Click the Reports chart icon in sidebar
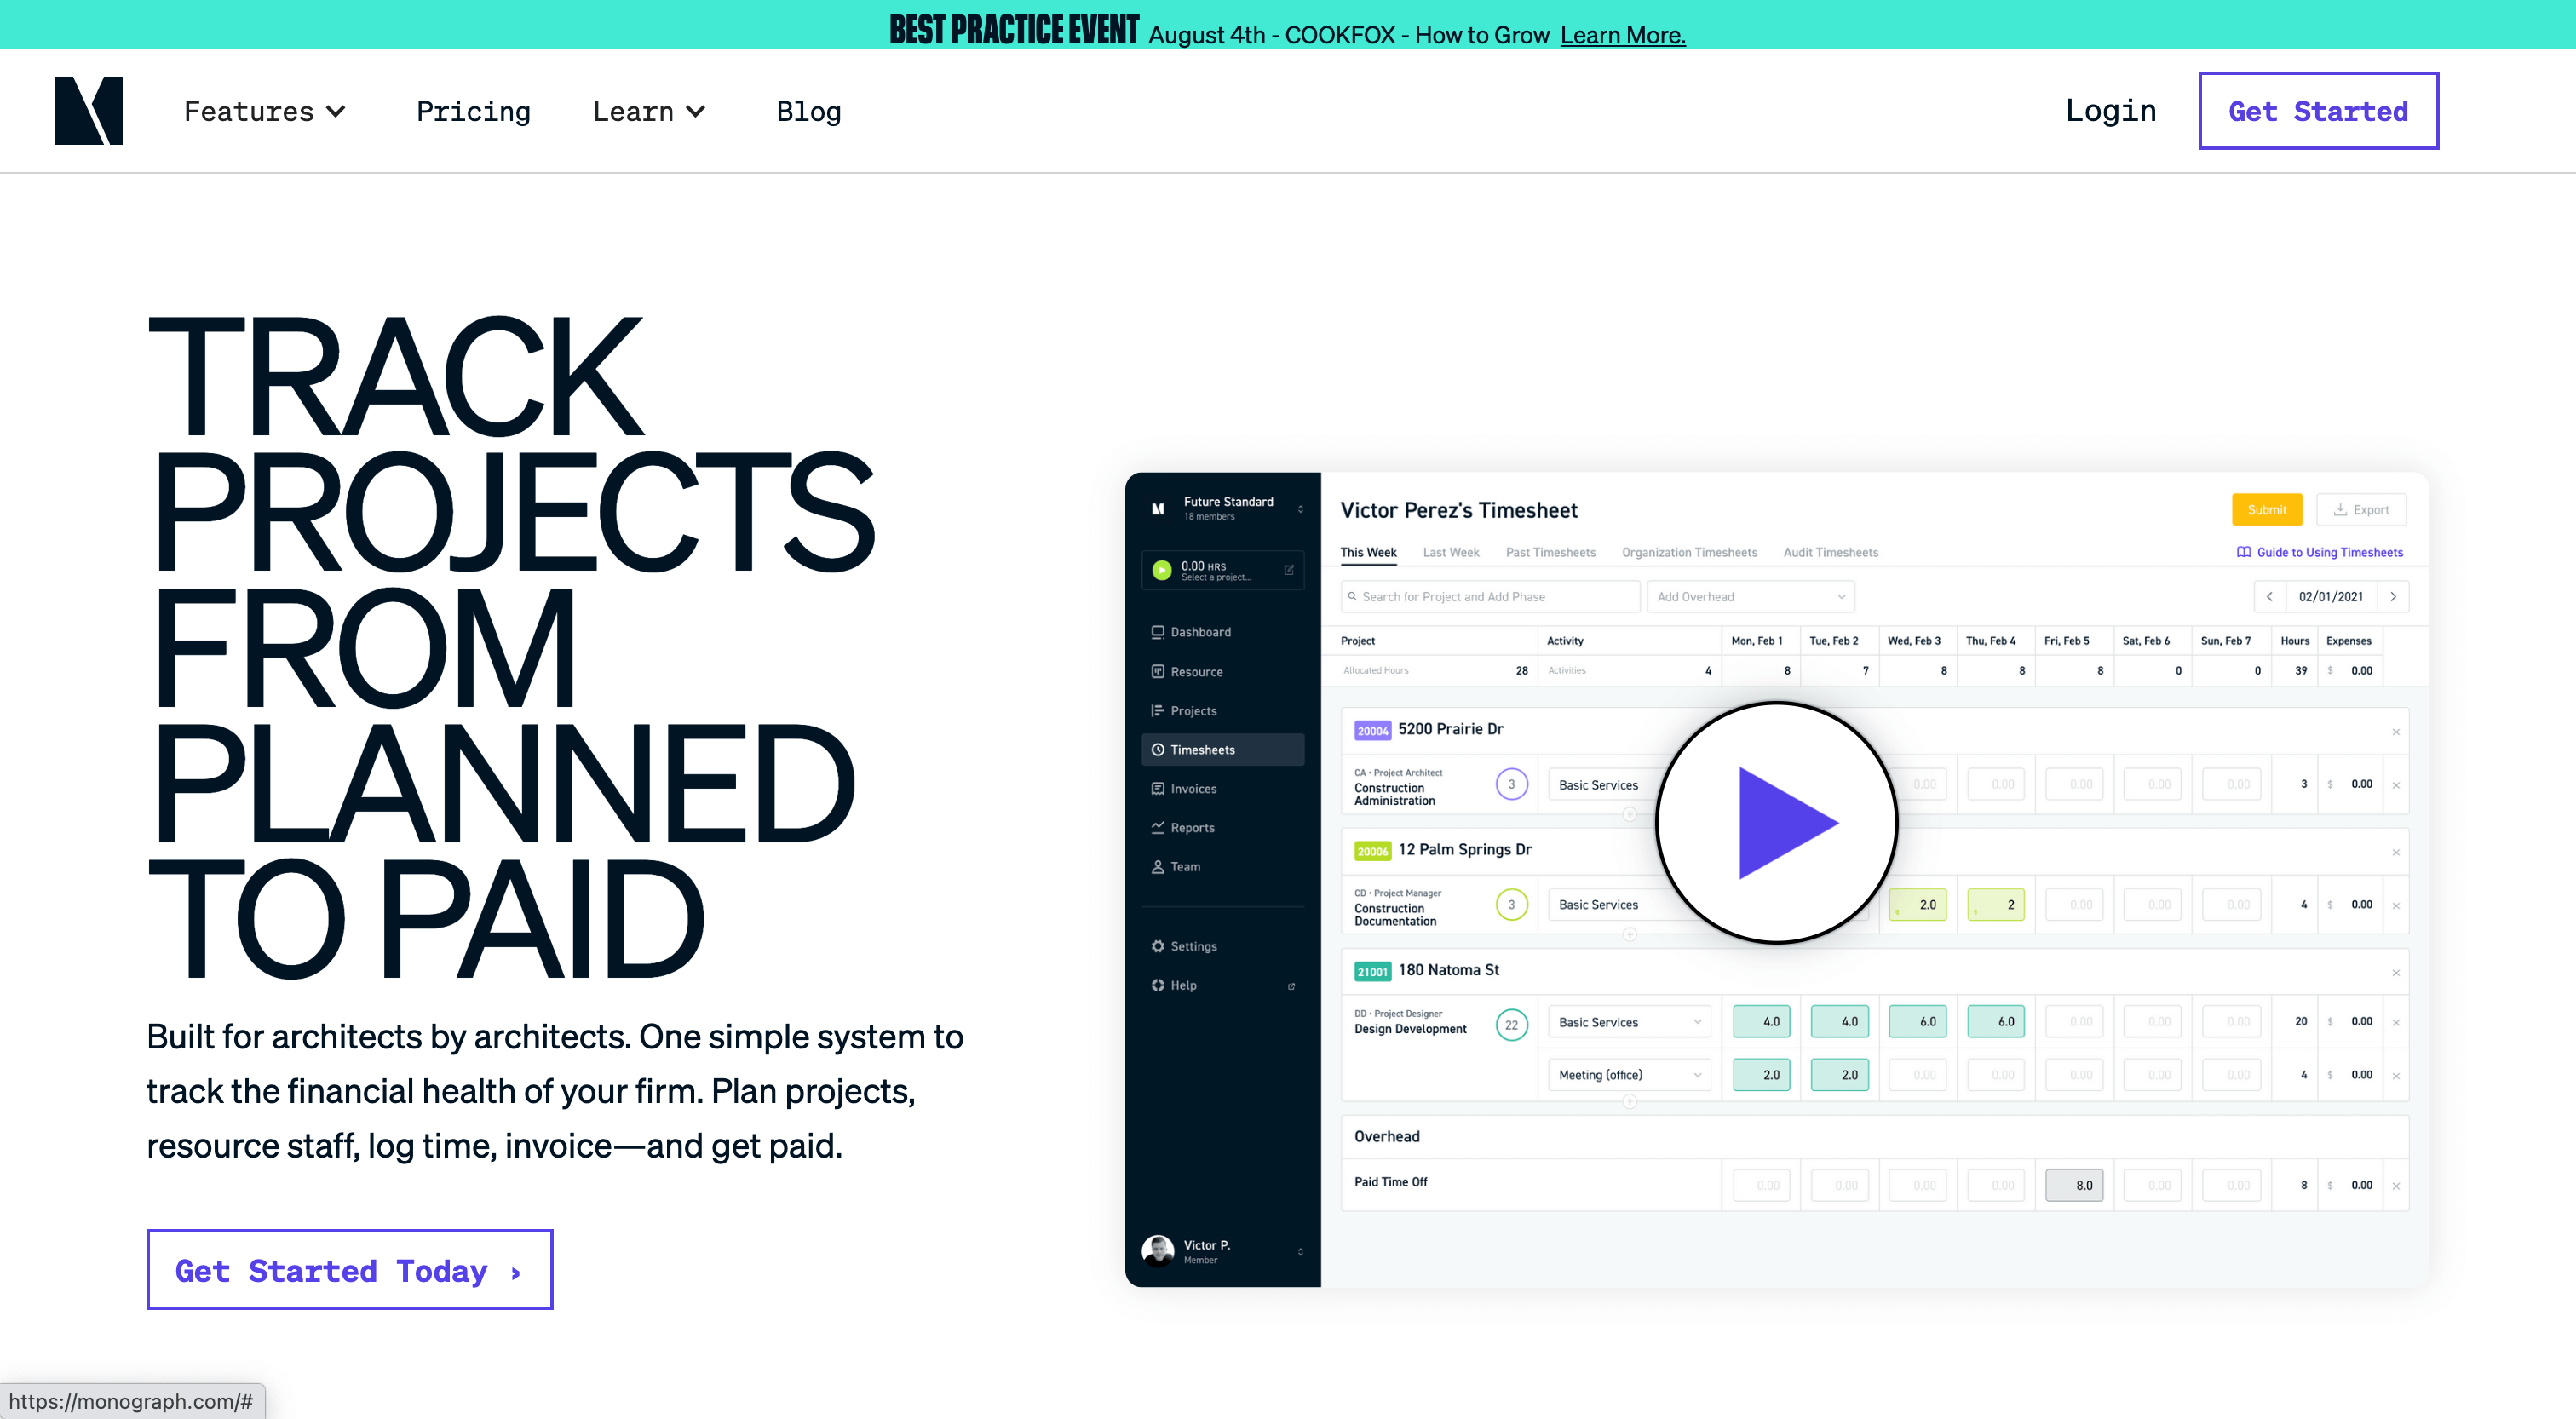The width and height of the screenshot is (2576, 1419). point(1157,828)
